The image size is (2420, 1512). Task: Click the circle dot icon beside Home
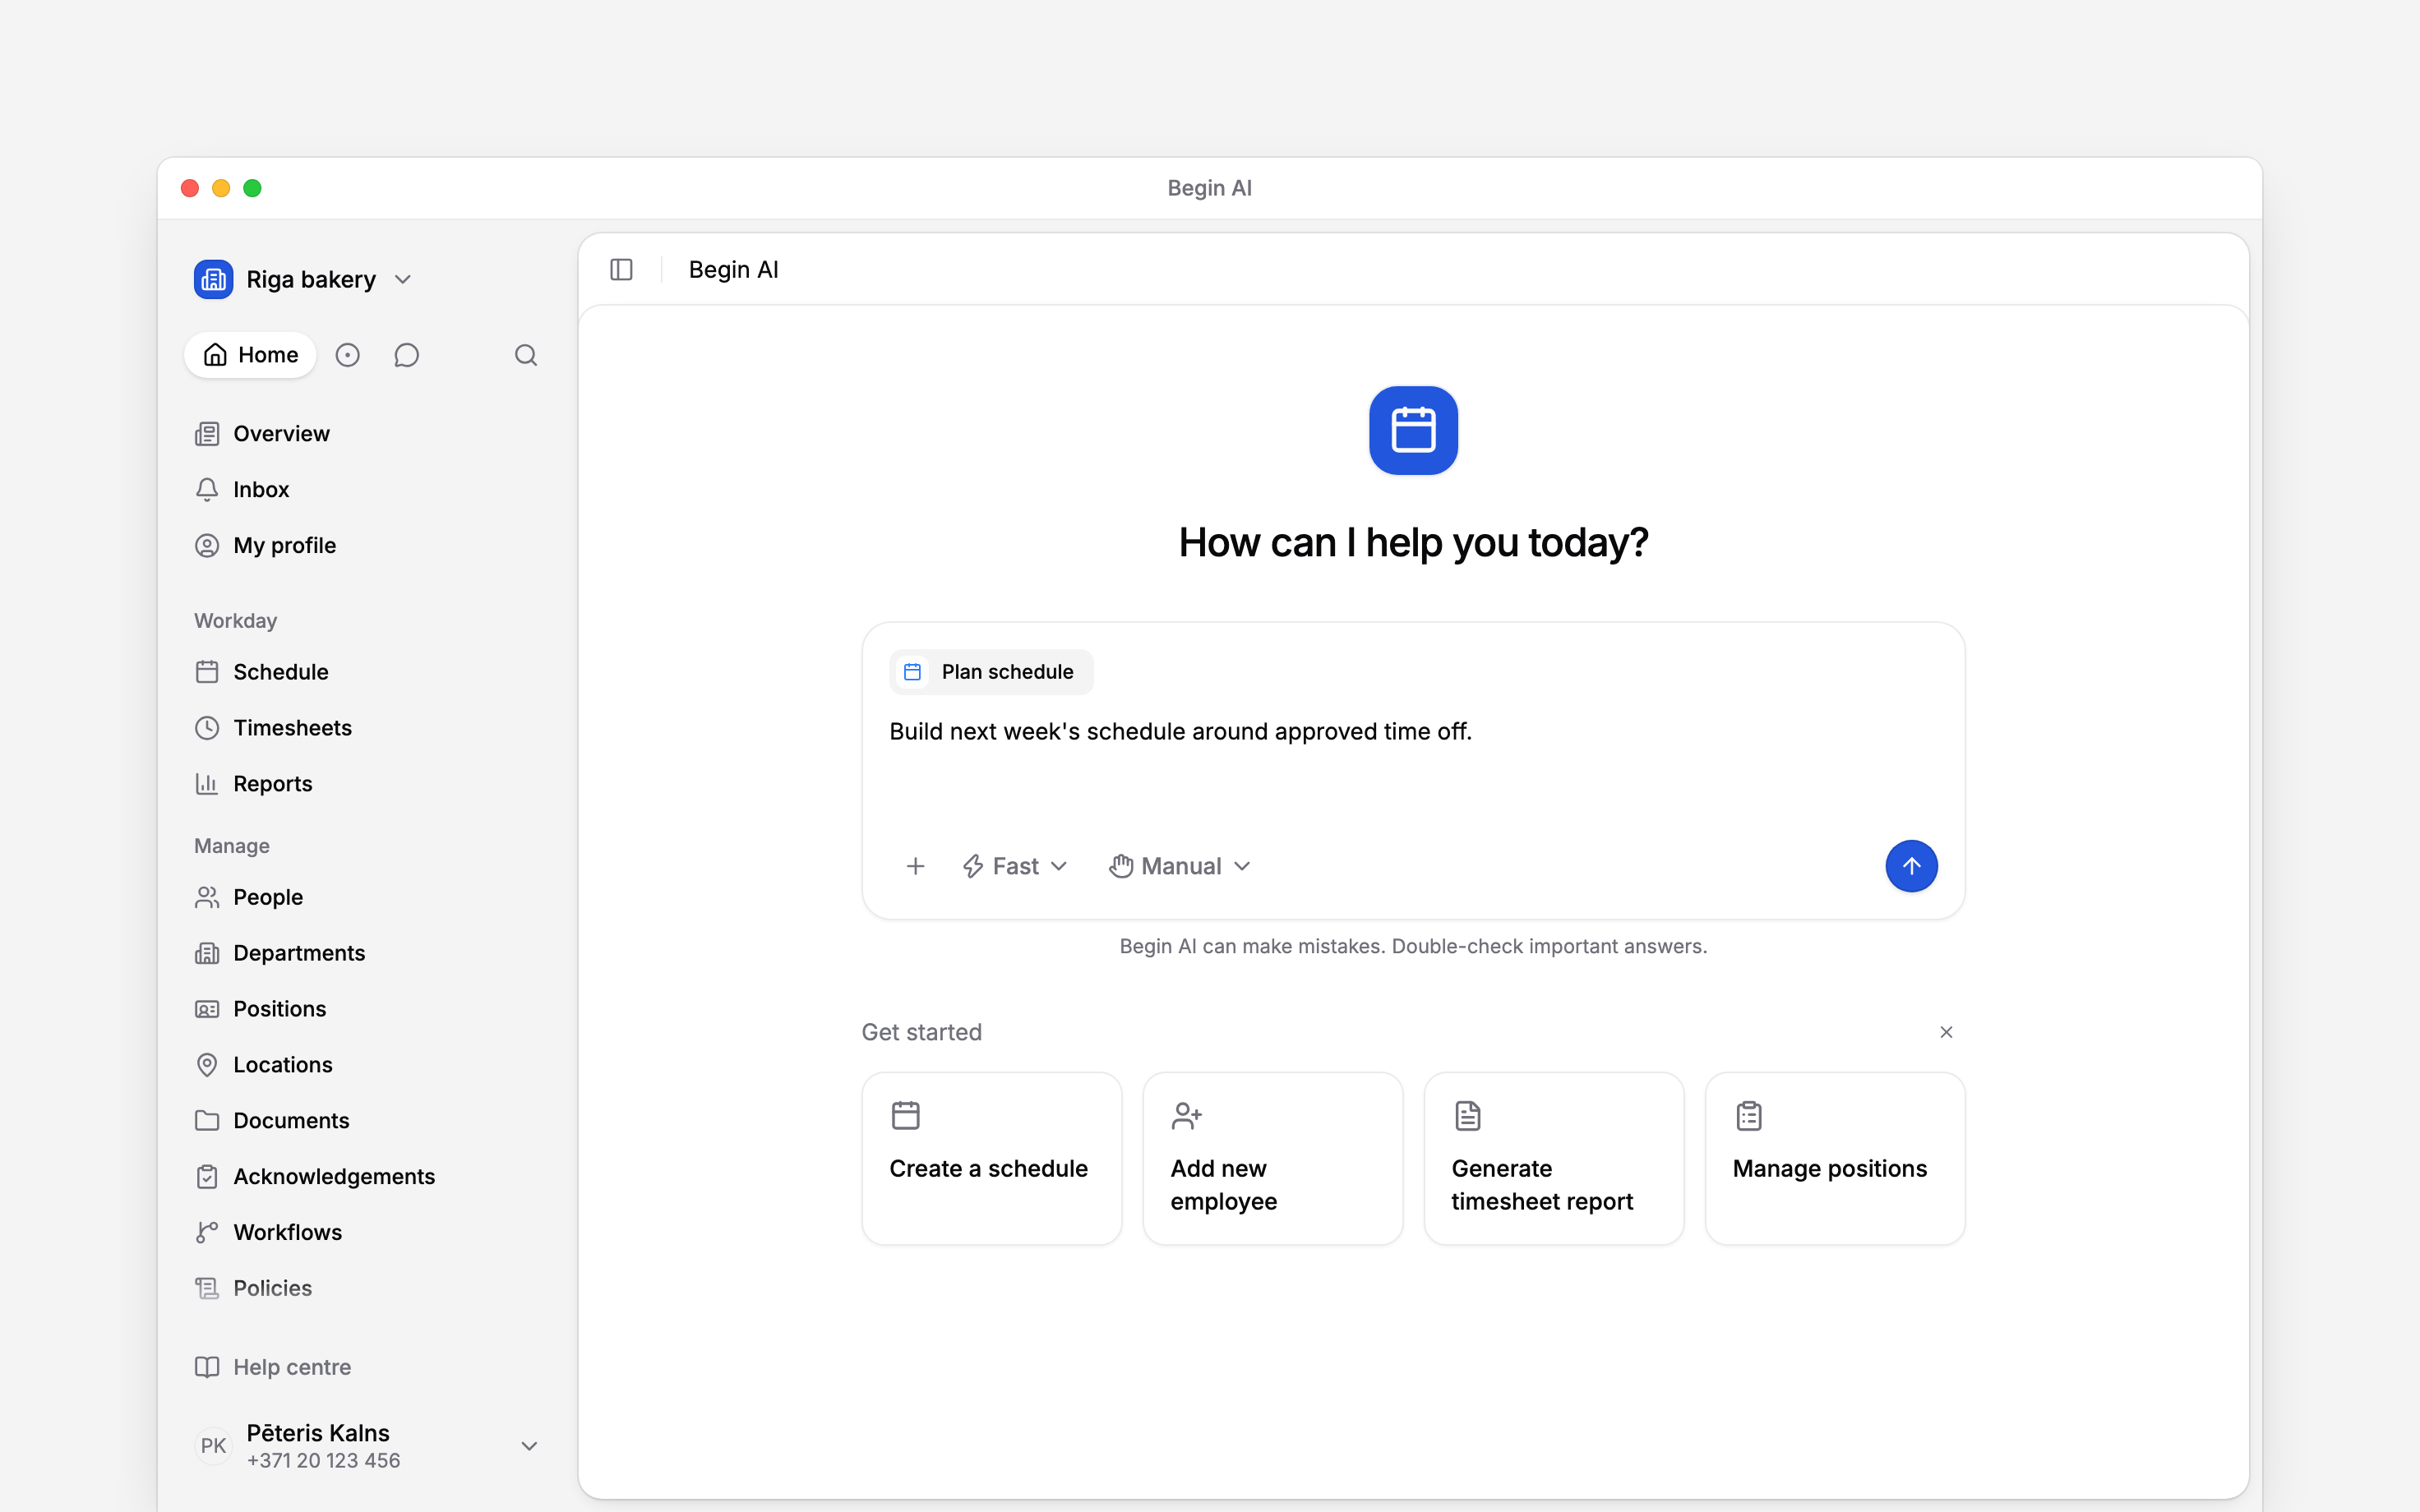(x=347, y=355)
